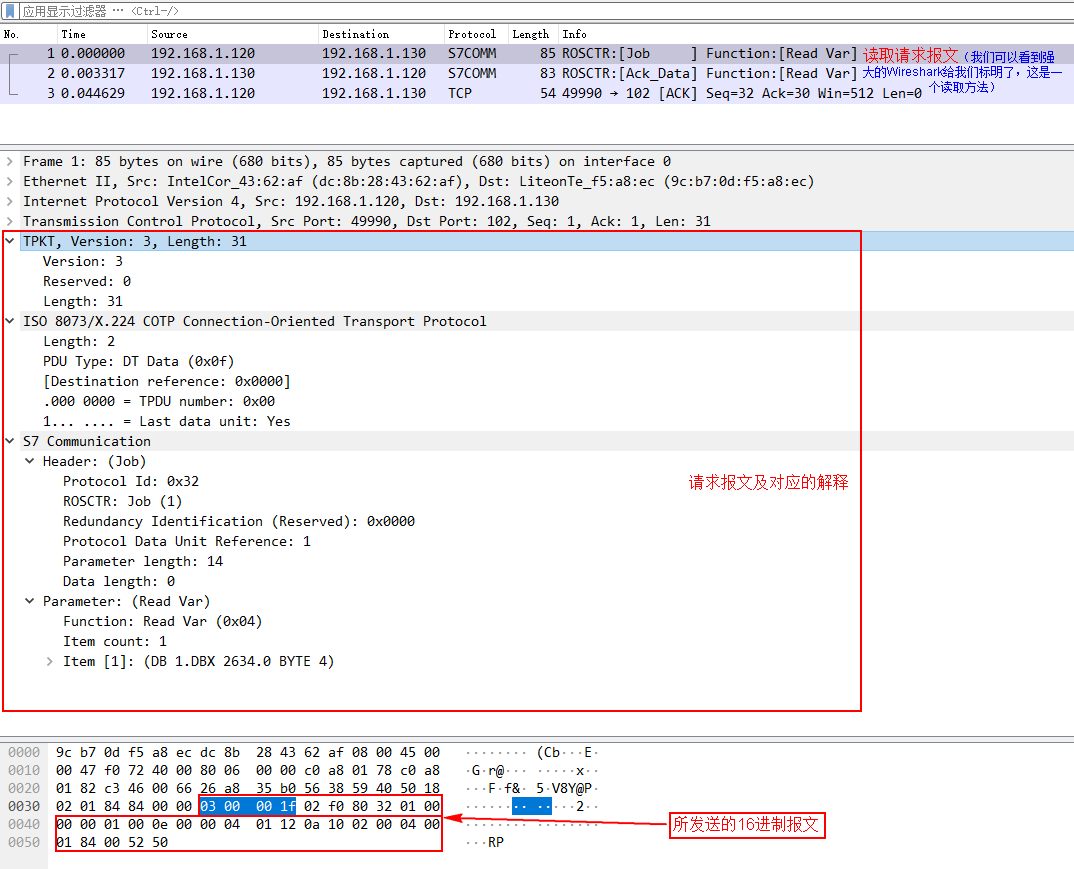Click hex offset 0000 row bytes
The image size is (1074, 869).
[x=248, y=753]
